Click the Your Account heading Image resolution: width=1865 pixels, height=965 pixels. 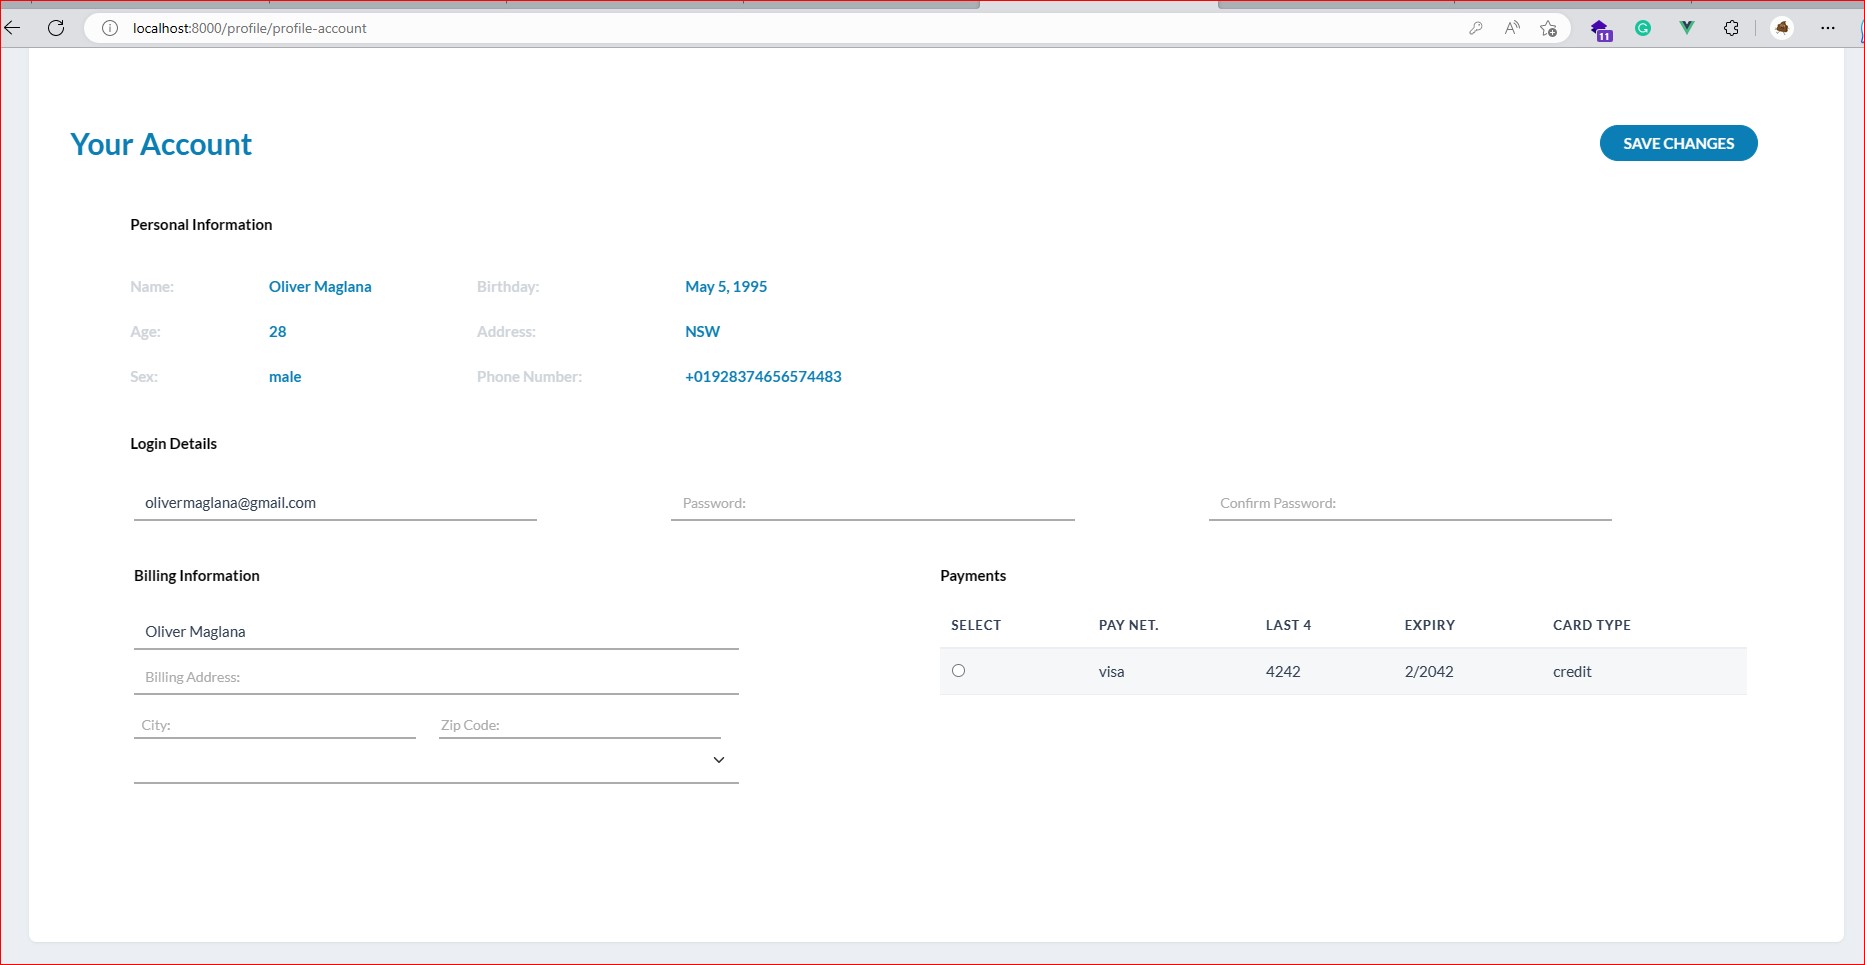(x=161, y=144)
